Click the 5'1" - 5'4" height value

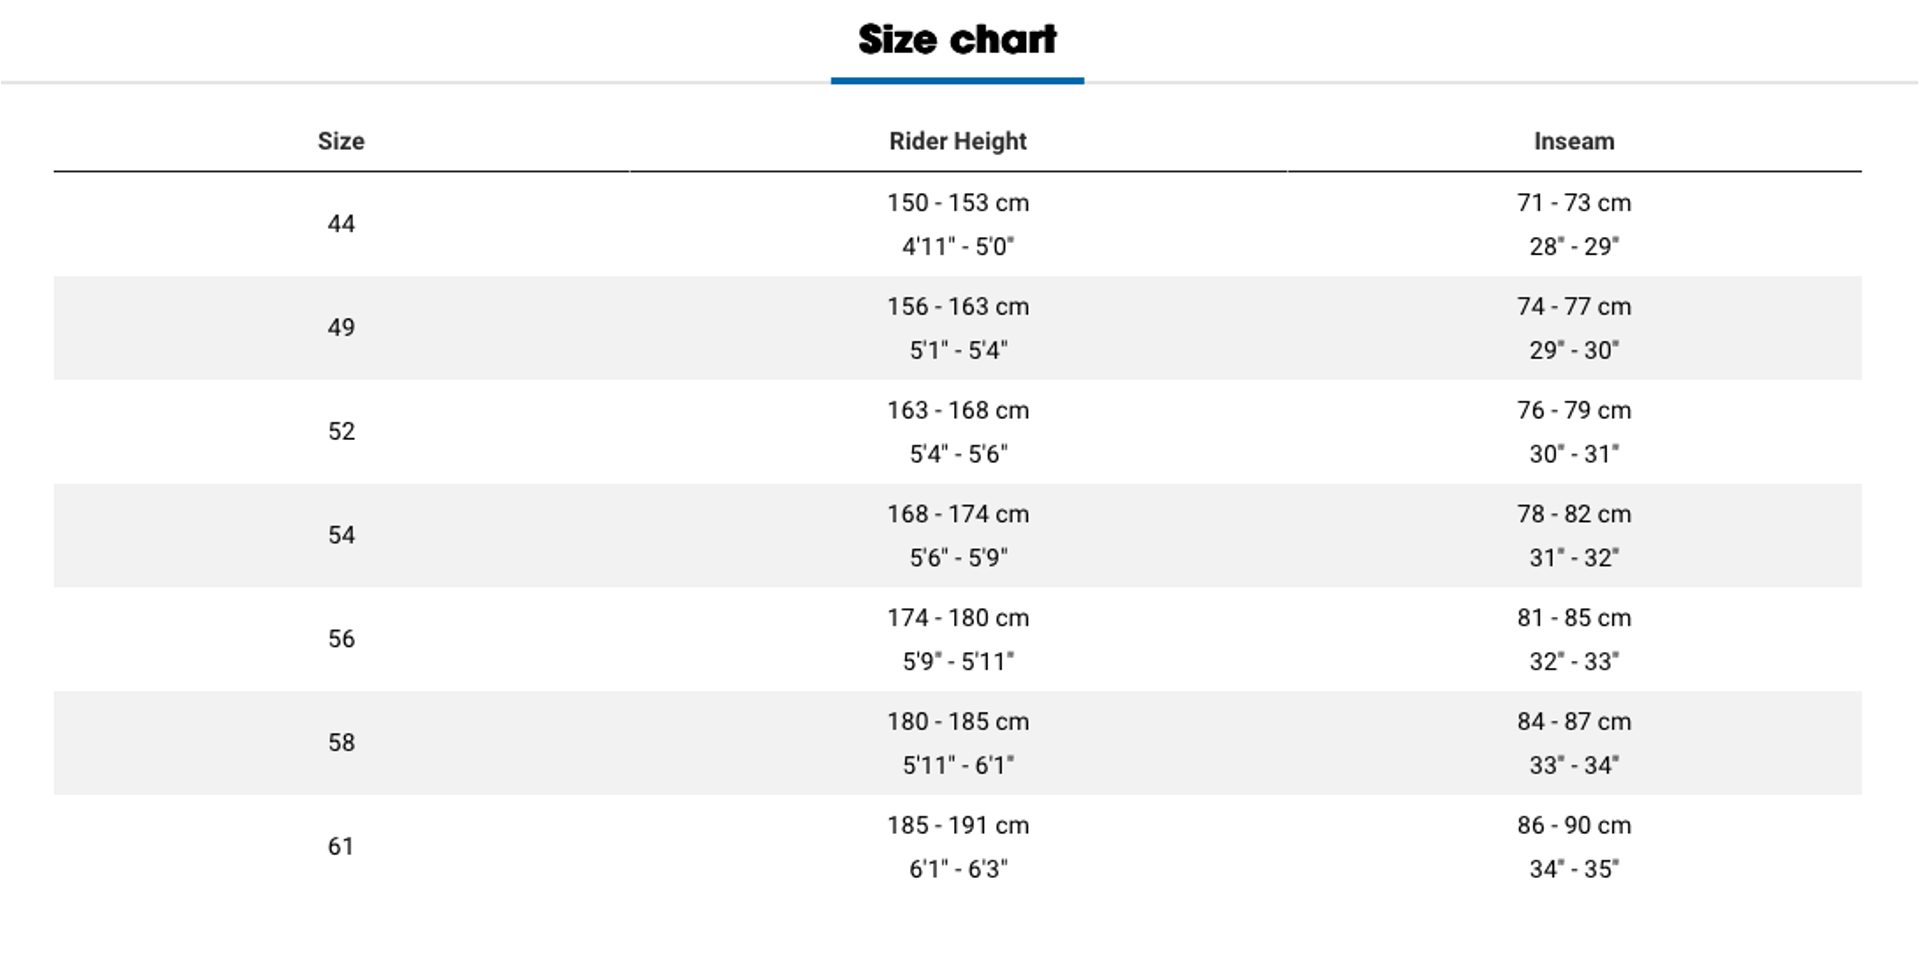(958, 350)
